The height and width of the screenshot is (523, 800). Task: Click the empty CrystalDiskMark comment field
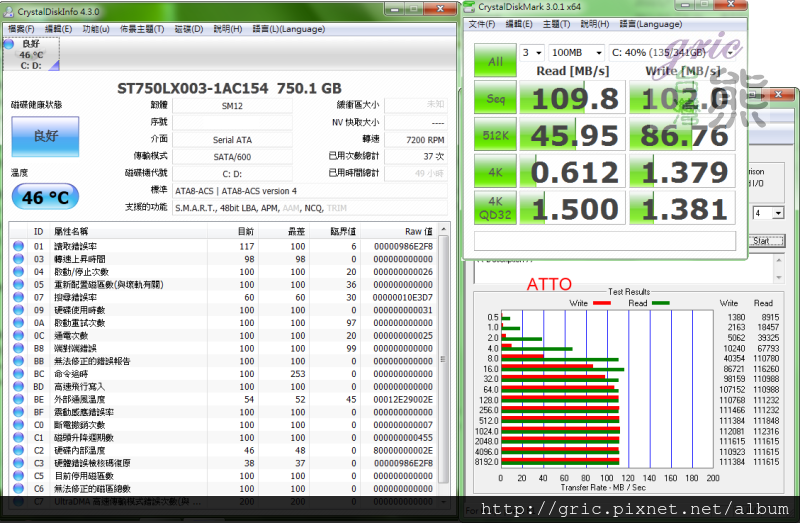coord(605,240)
